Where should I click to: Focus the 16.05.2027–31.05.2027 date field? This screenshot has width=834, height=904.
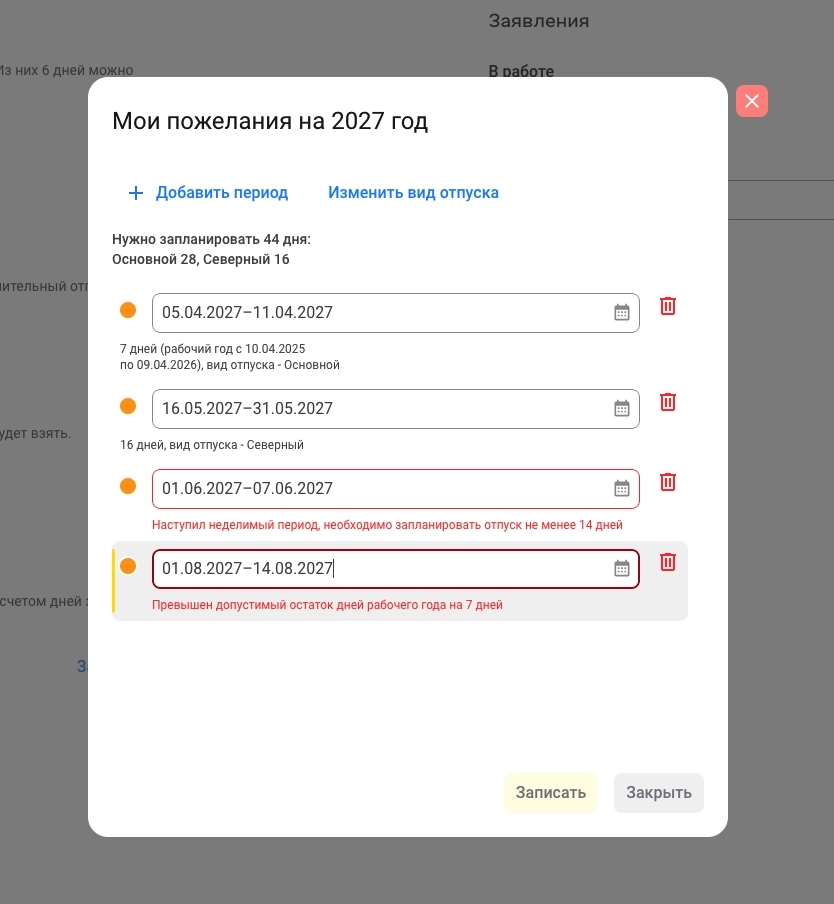pyautogui.click(x=395, y=409)
